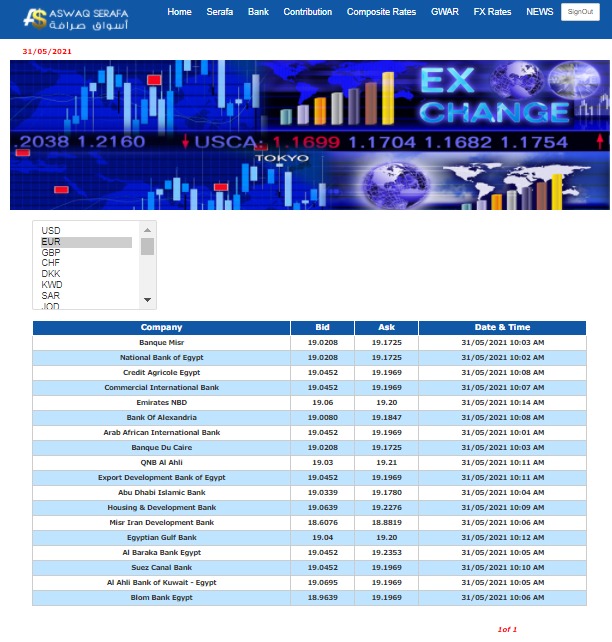
Task: Click the Banque Misr row name
Action: tap(161, 343)
